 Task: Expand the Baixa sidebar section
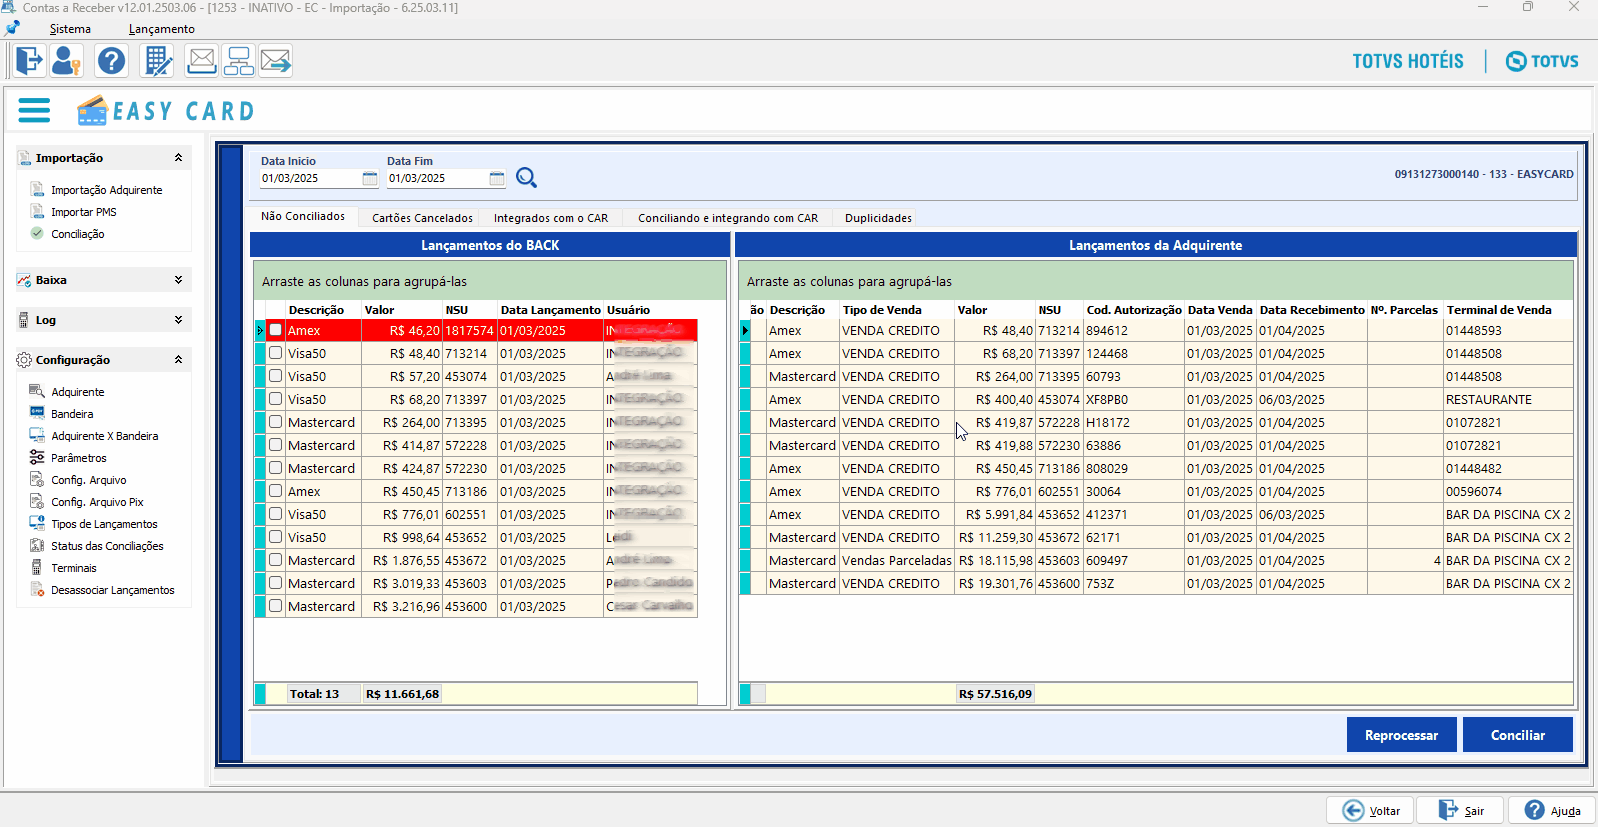coord(178,280)
